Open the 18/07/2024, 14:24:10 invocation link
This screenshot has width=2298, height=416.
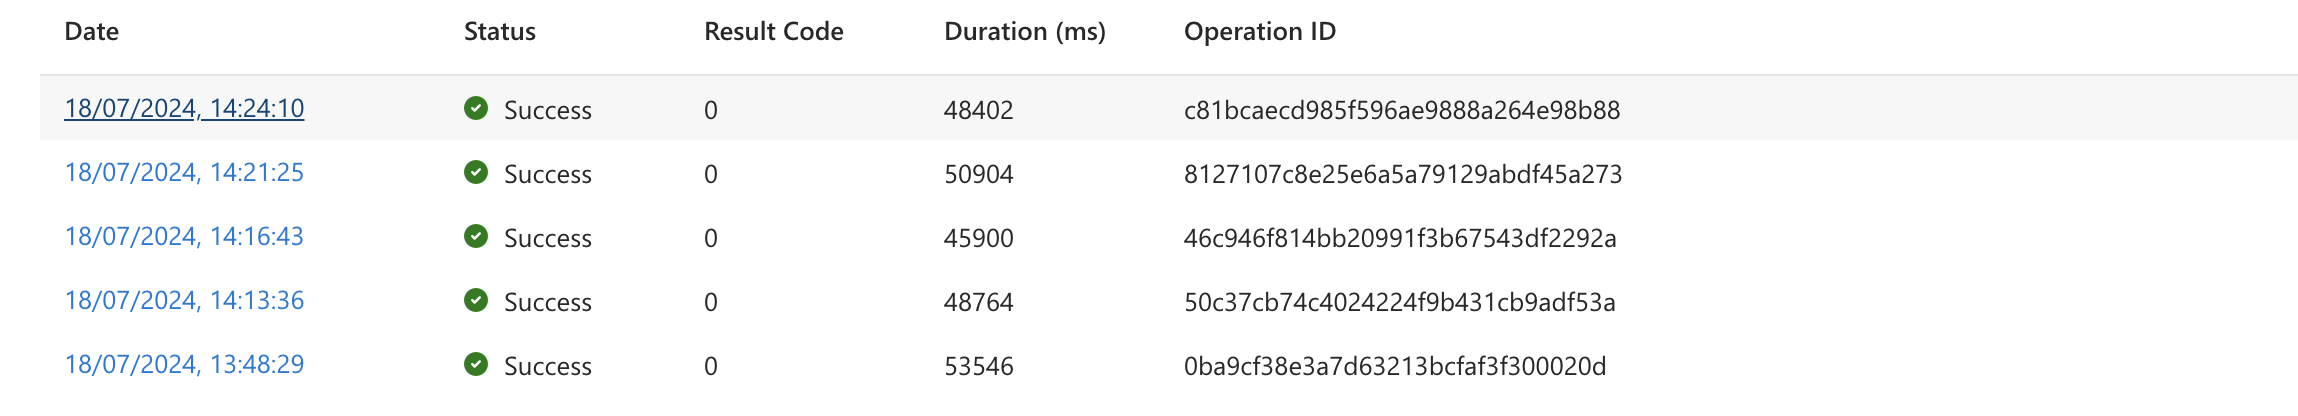(184, 108)
